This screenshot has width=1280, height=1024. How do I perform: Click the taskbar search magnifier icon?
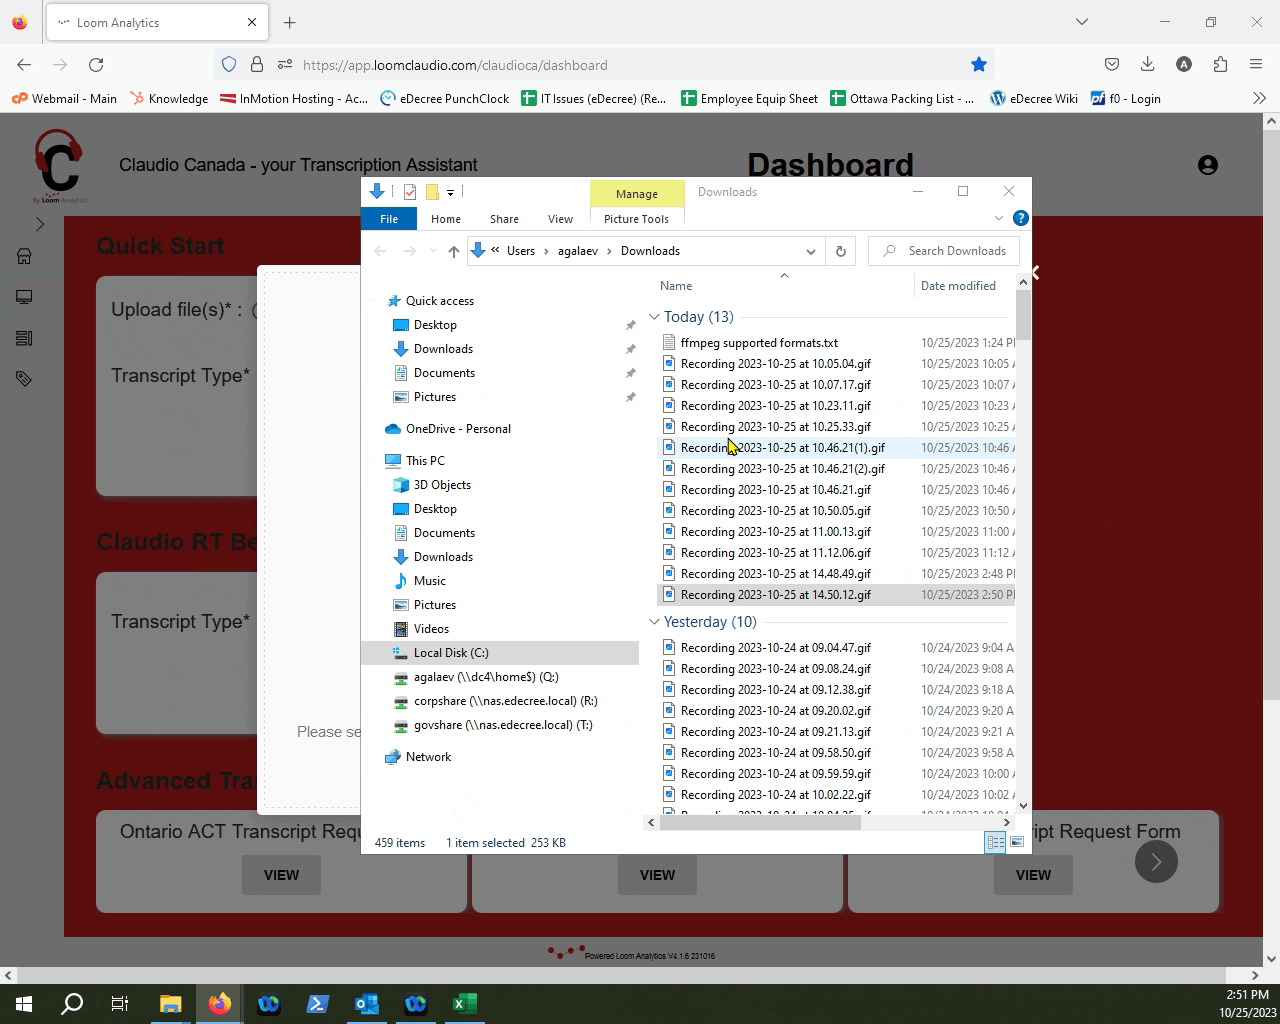point(72,1003)
